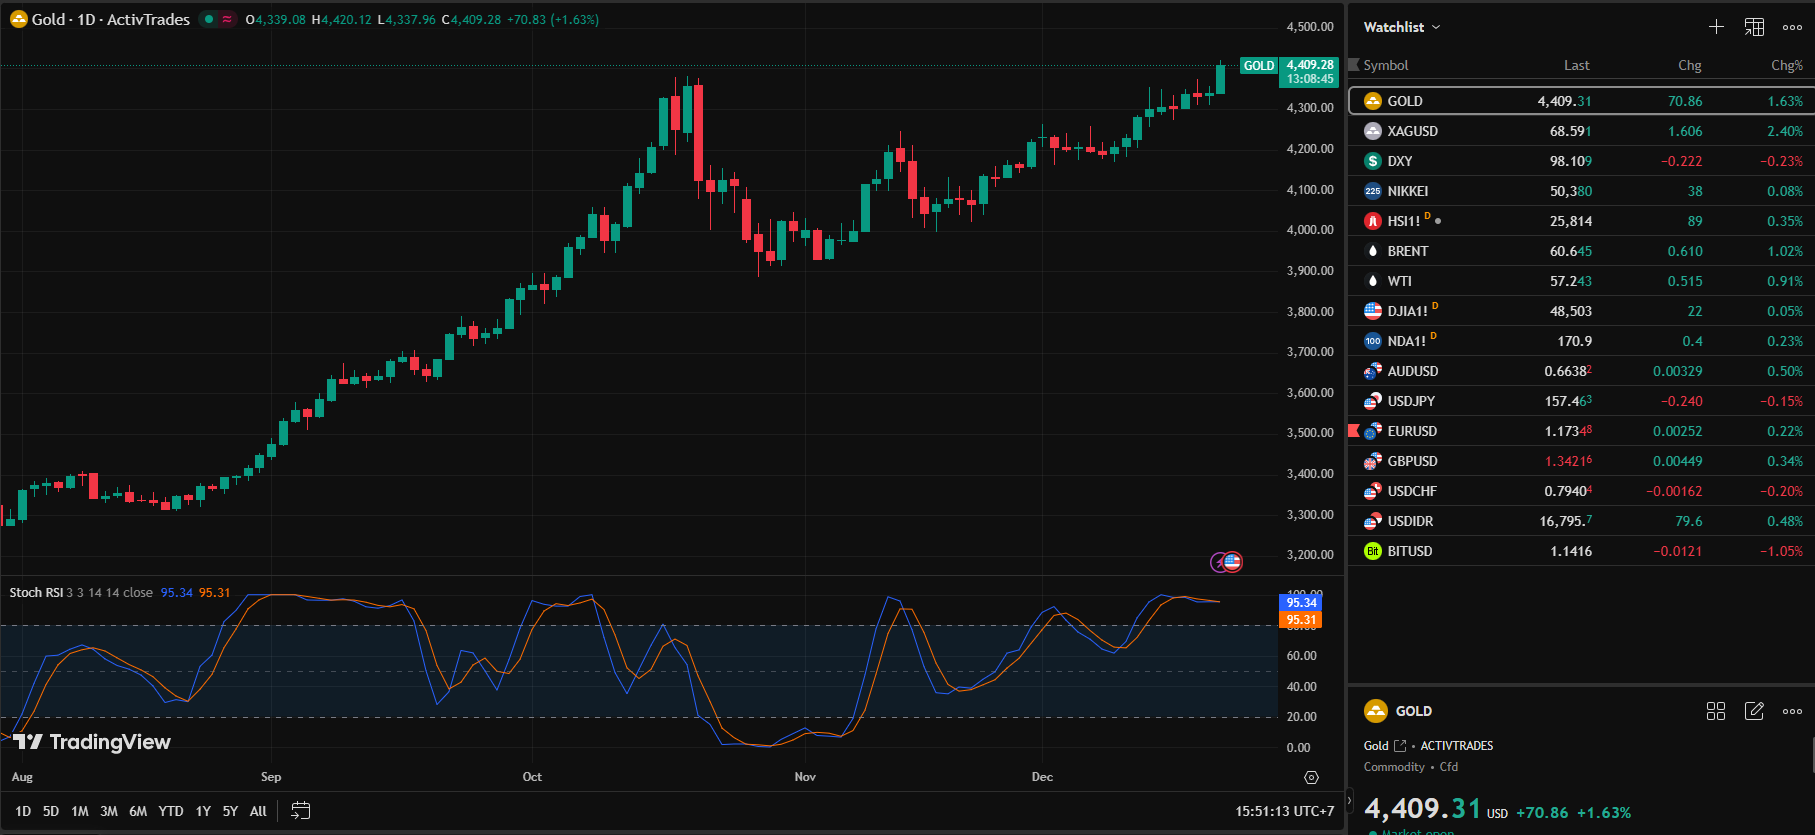Toggle the red flag on the EURUSD row
This screenshot has height=835, width=1815.
(x=1354, y=431)
